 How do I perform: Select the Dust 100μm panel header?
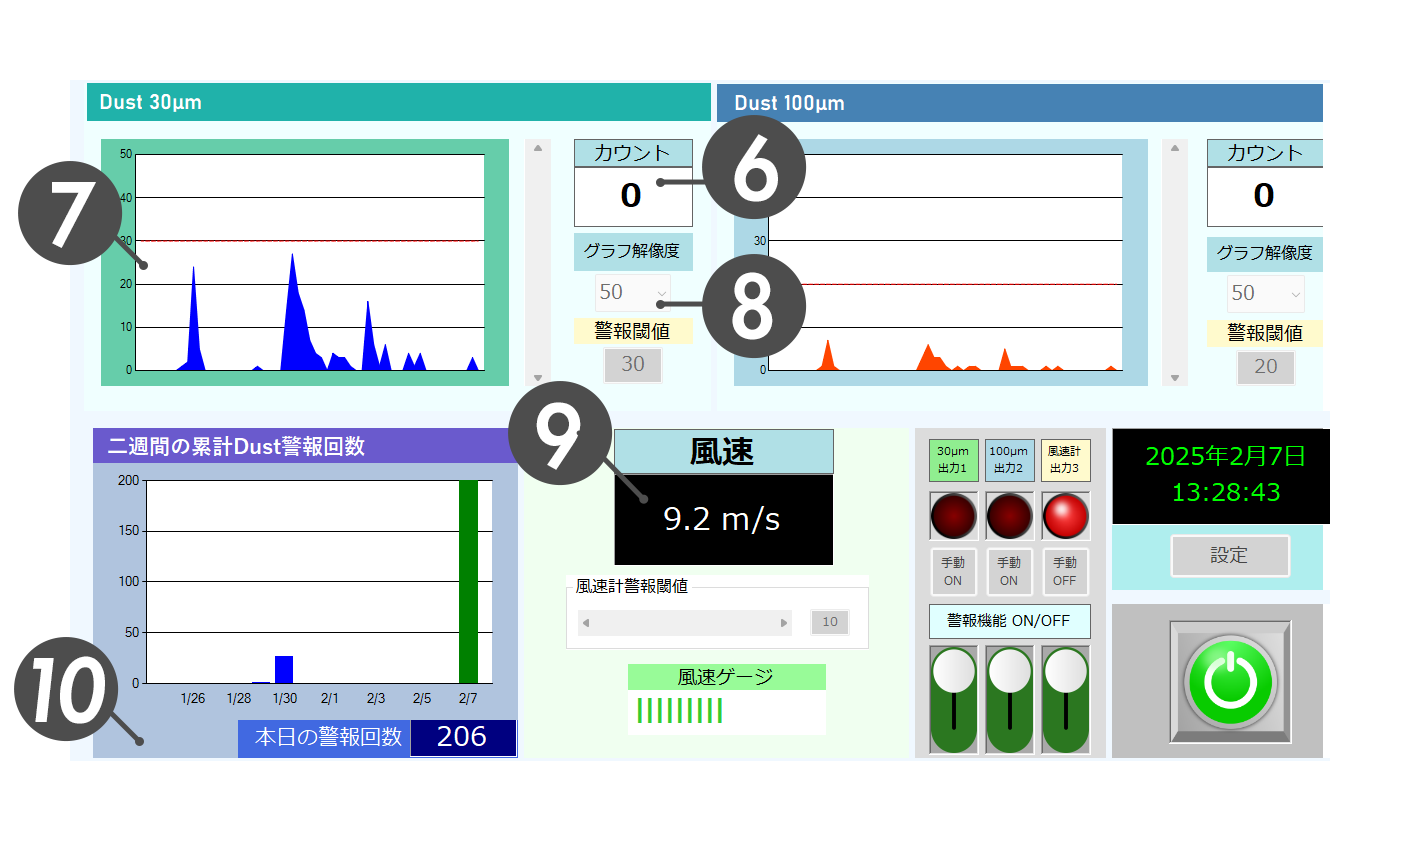point(1019,103)
